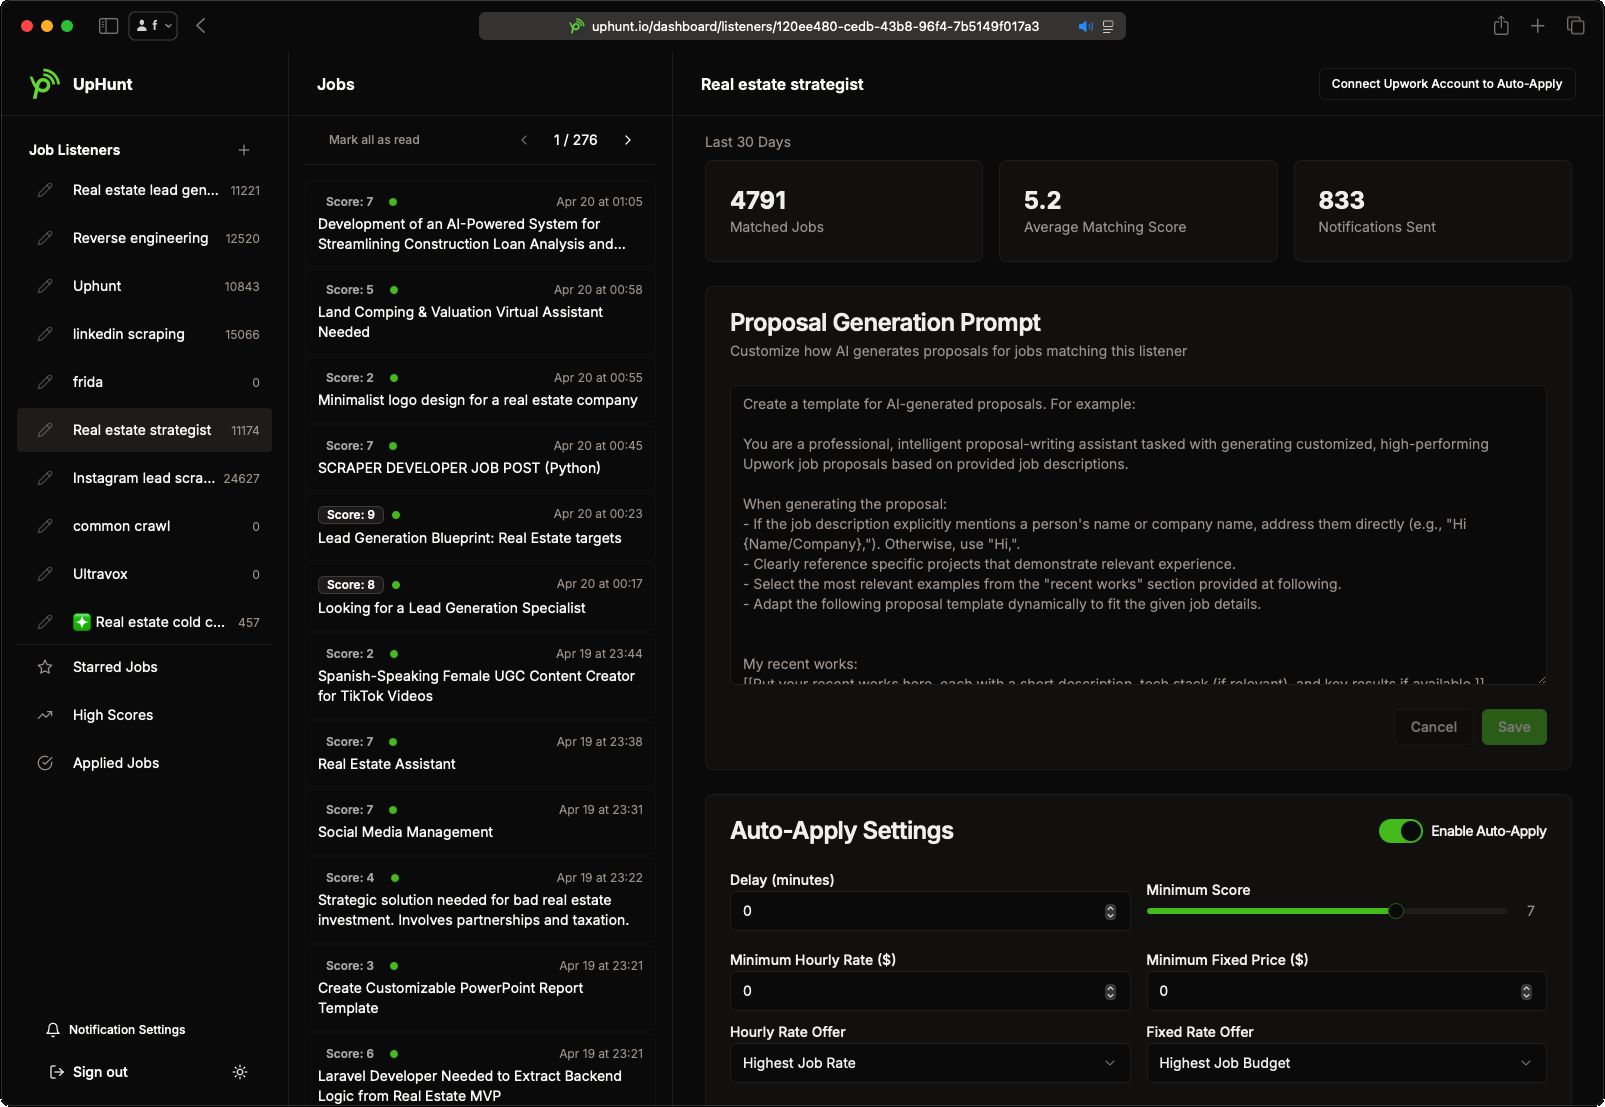Toggle the Enable Auto-Apply switch

click(x=1400, y=831)
